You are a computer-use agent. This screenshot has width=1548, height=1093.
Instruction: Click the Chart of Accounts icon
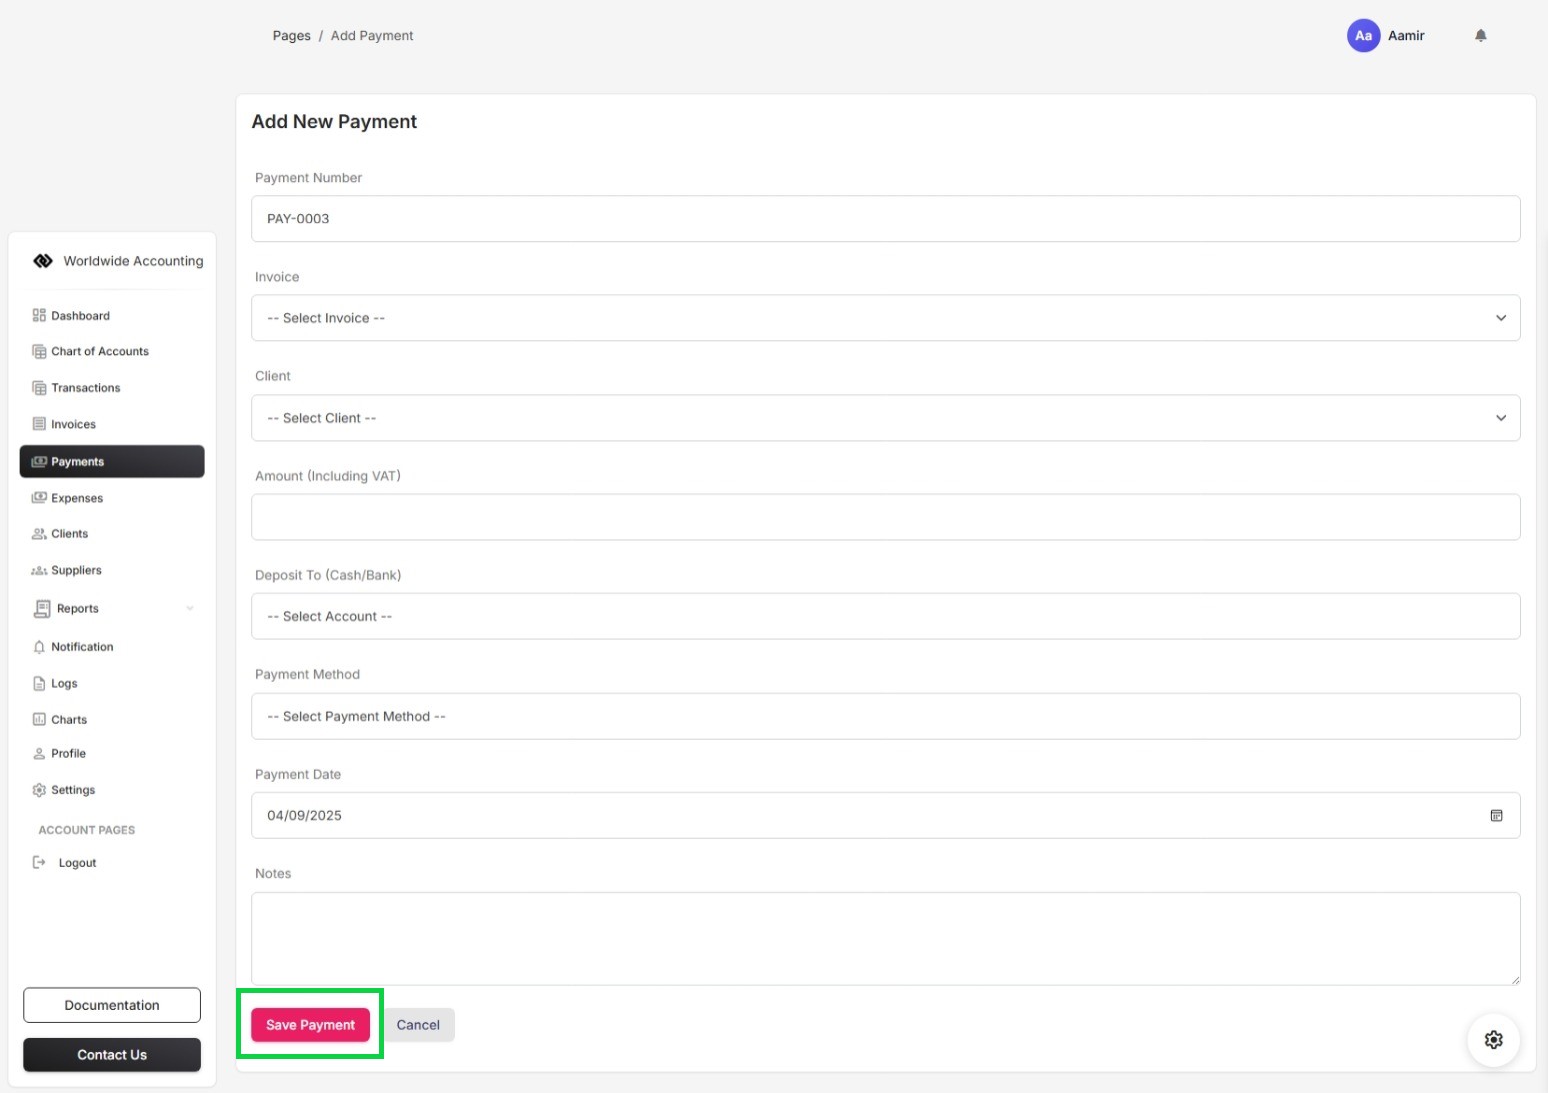39,351
